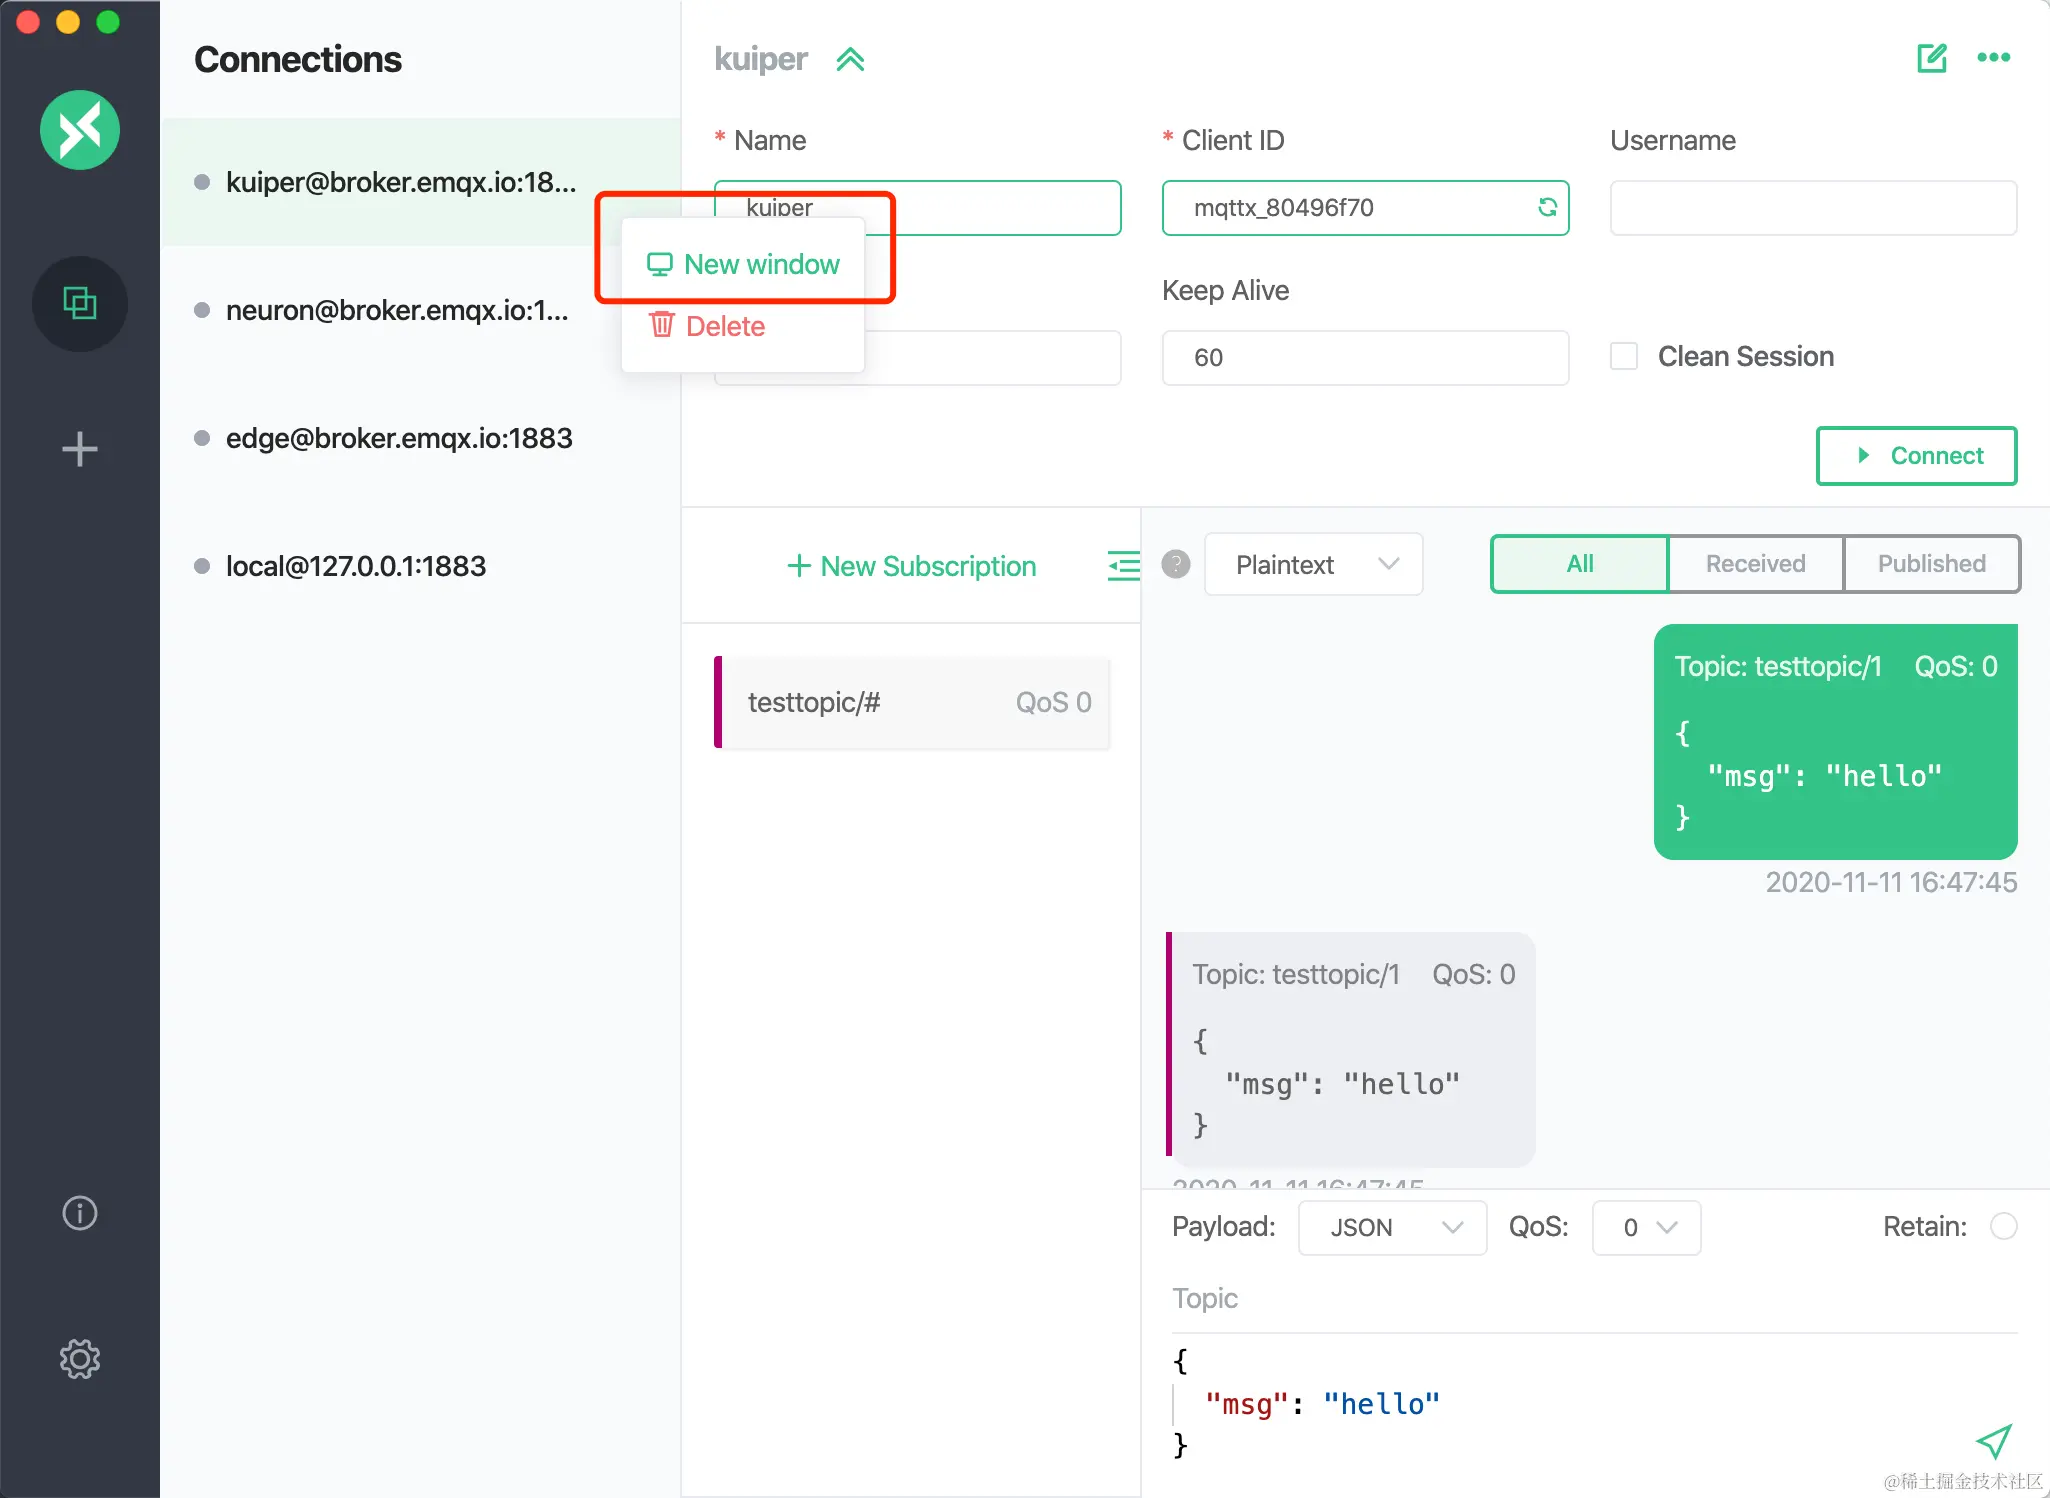Collapse the subscriptions list with the toggle icon
Screen dimensions: 2050x1498
1123,566
